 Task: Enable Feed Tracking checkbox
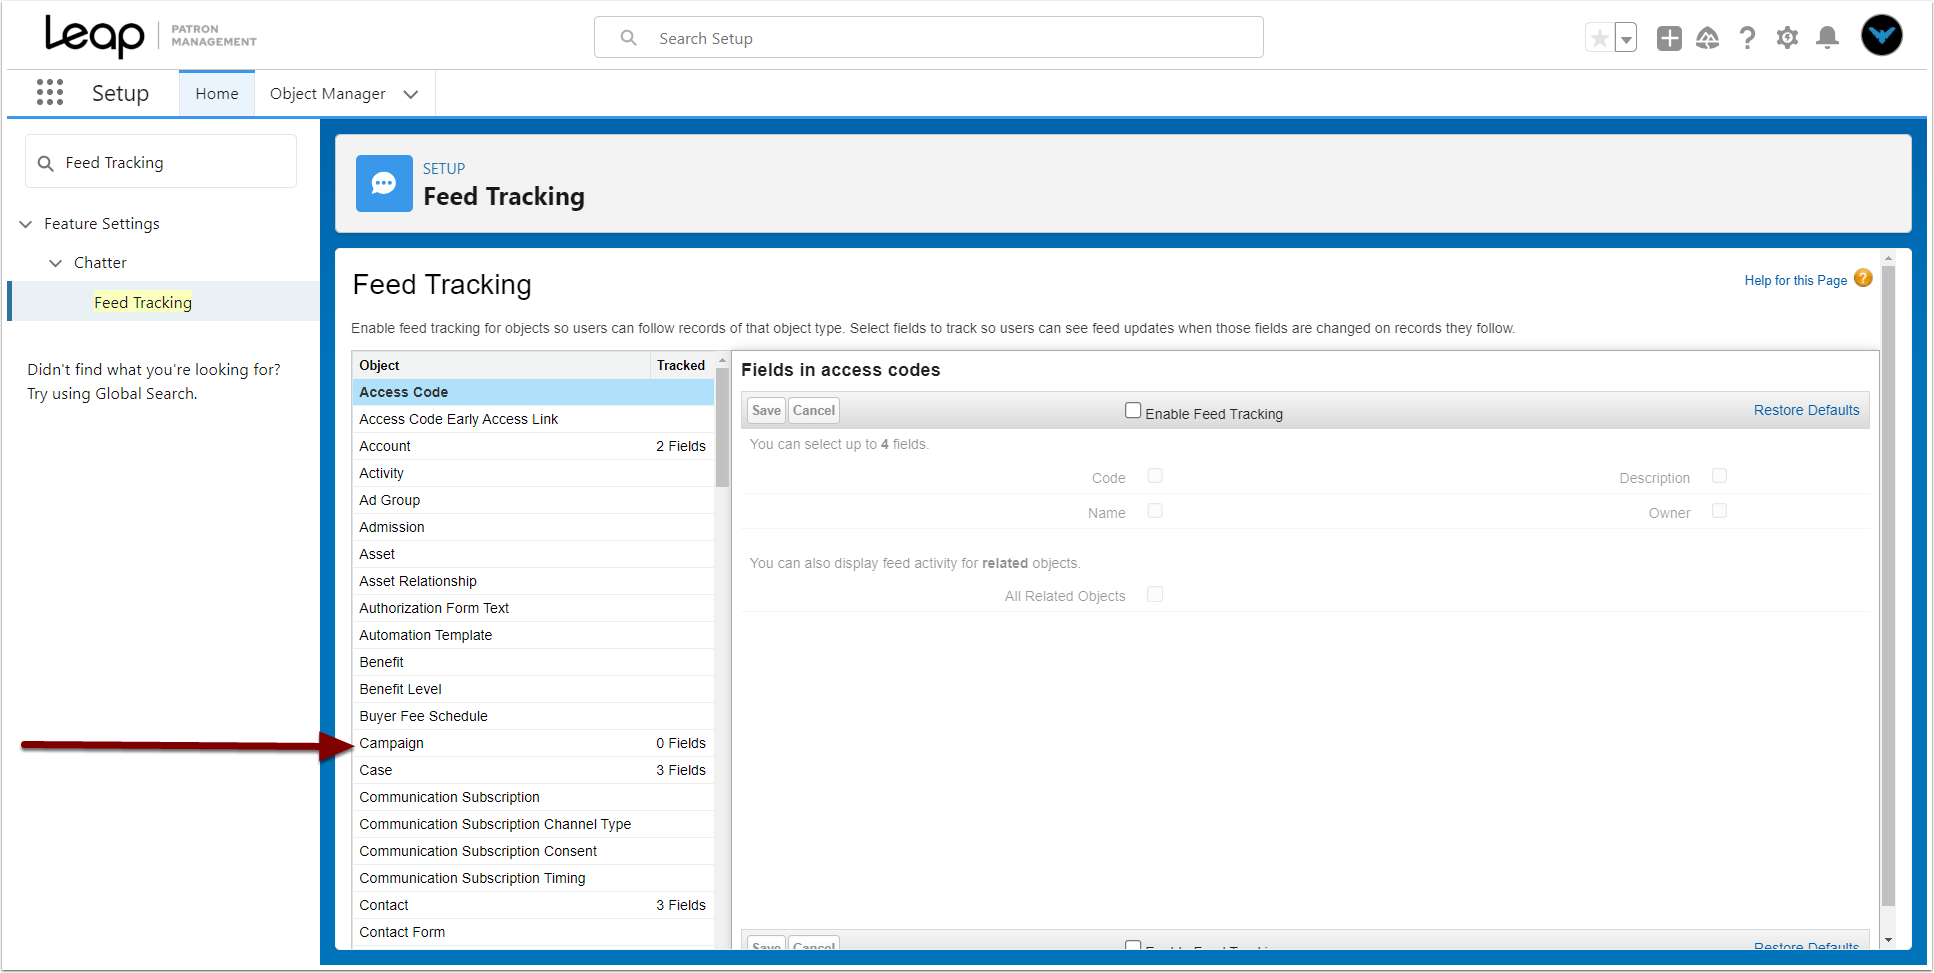(1133, 411)
